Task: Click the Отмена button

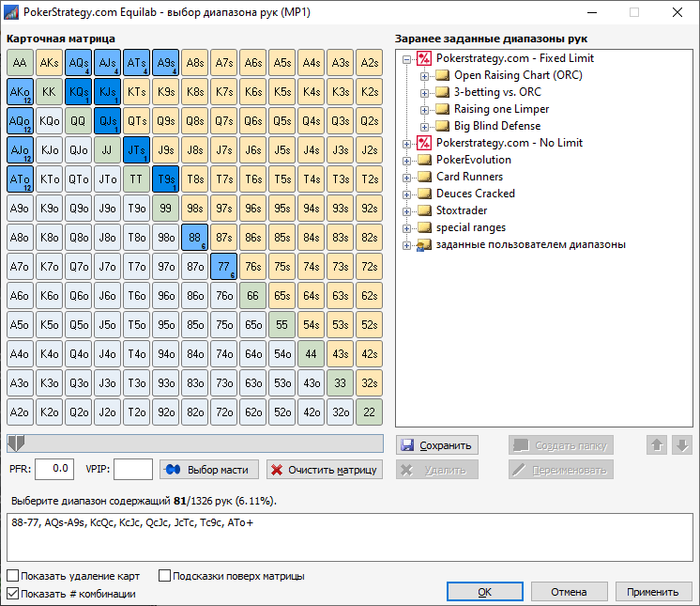Action: click(569, 592)
